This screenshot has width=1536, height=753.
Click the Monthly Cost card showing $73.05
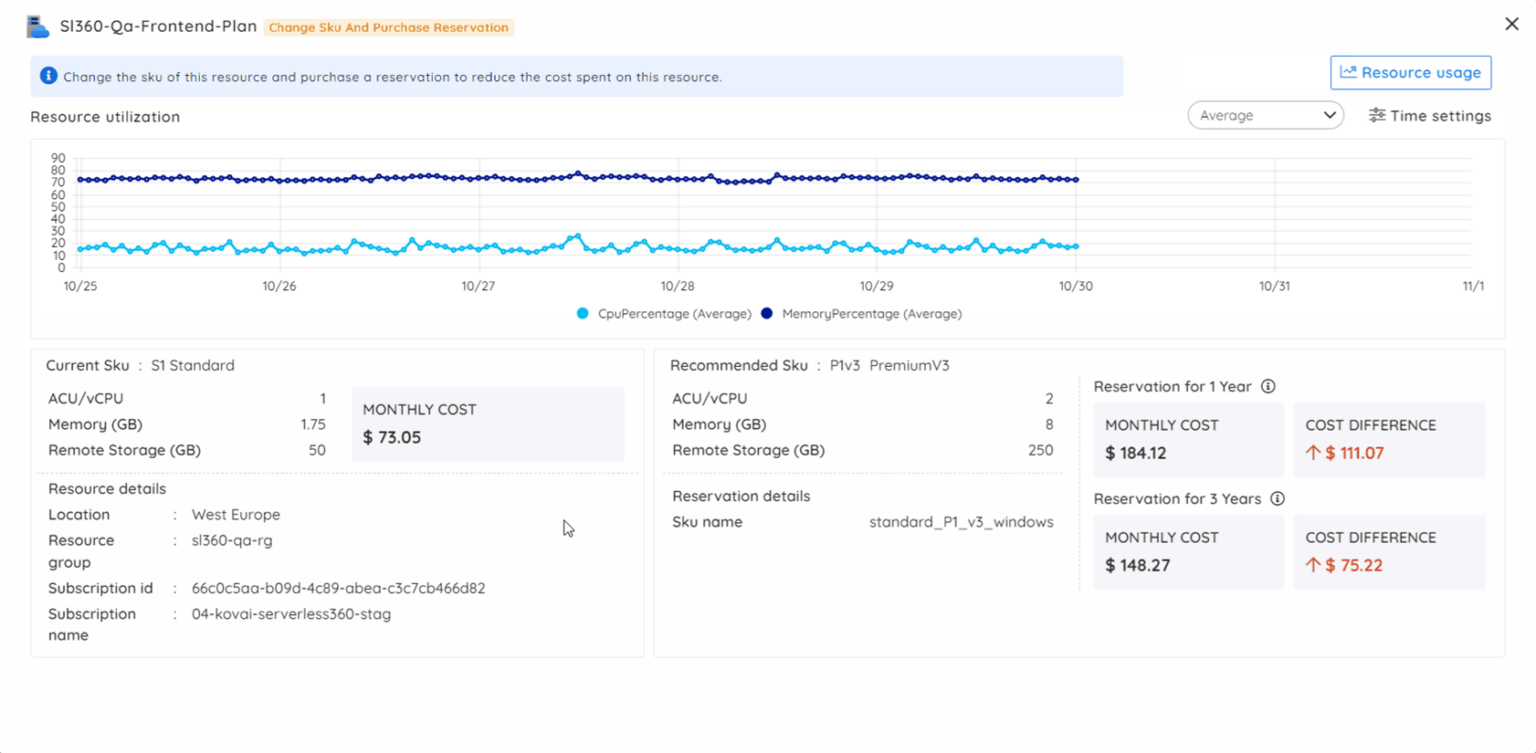(x=487, y=424)
